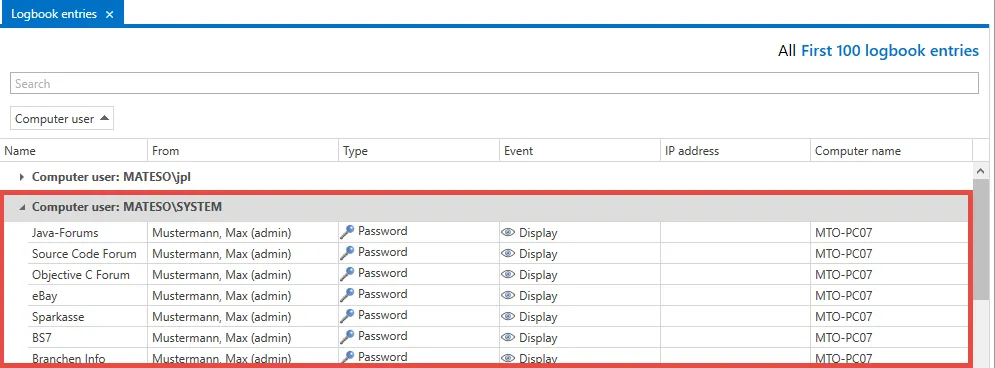This screenshot has width=995, height=368.
Task: Click the eye Display icon in Java-Forums row
Action: (x=508, y=233)
